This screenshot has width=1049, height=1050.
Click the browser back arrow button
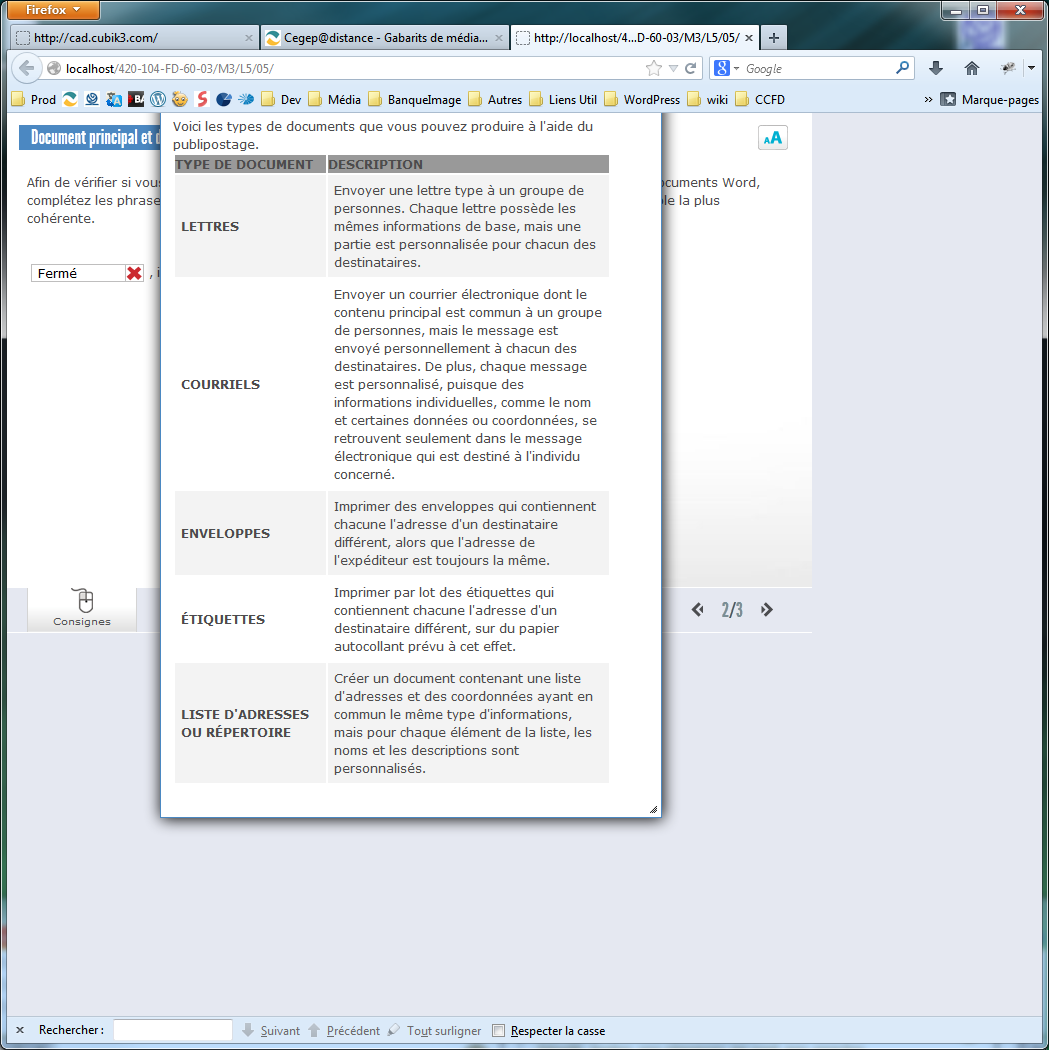coord(26,69)
